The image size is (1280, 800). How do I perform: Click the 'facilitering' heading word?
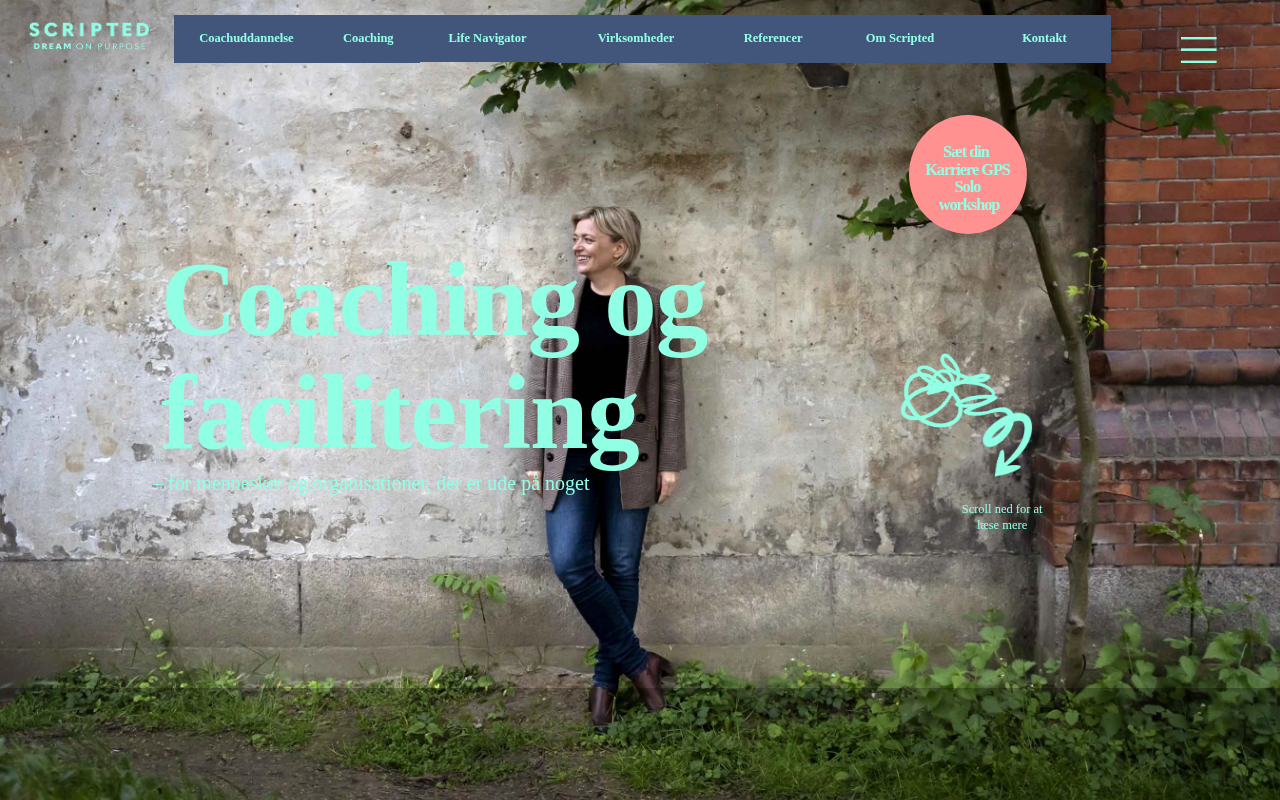(x=400, y=415)
